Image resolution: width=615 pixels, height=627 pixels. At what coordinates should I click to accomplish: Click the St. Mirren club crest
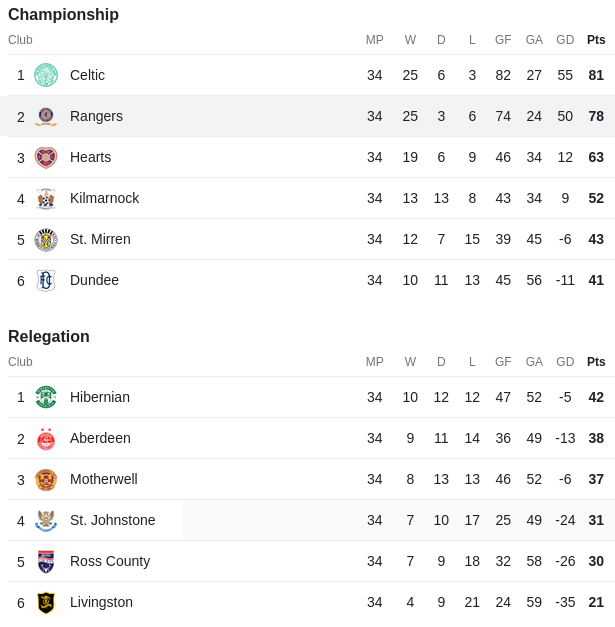tap(46, 240)
